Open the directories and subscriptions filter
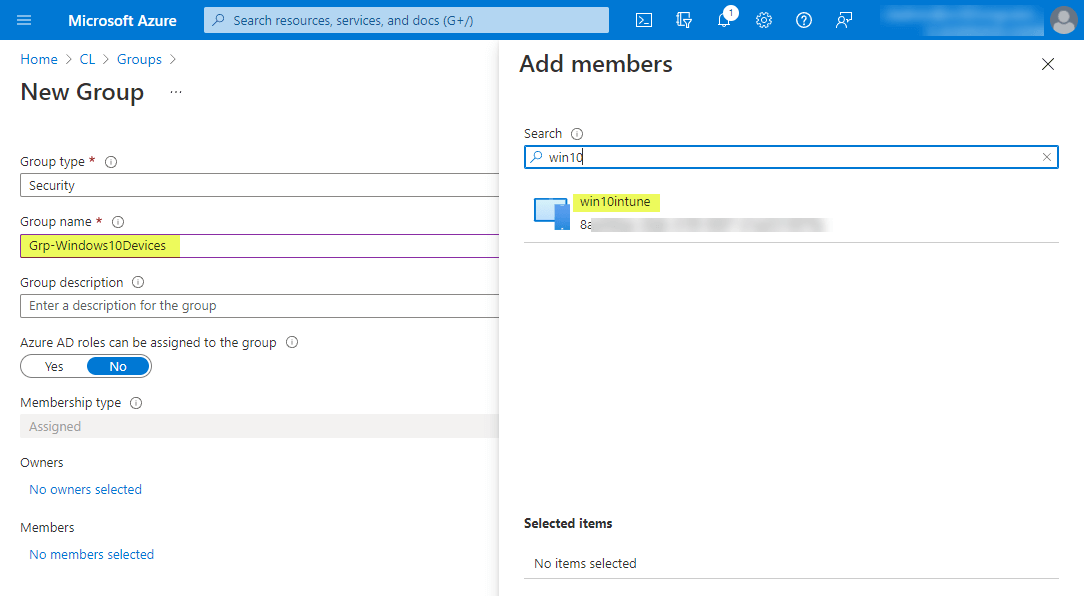 [684, 20]
